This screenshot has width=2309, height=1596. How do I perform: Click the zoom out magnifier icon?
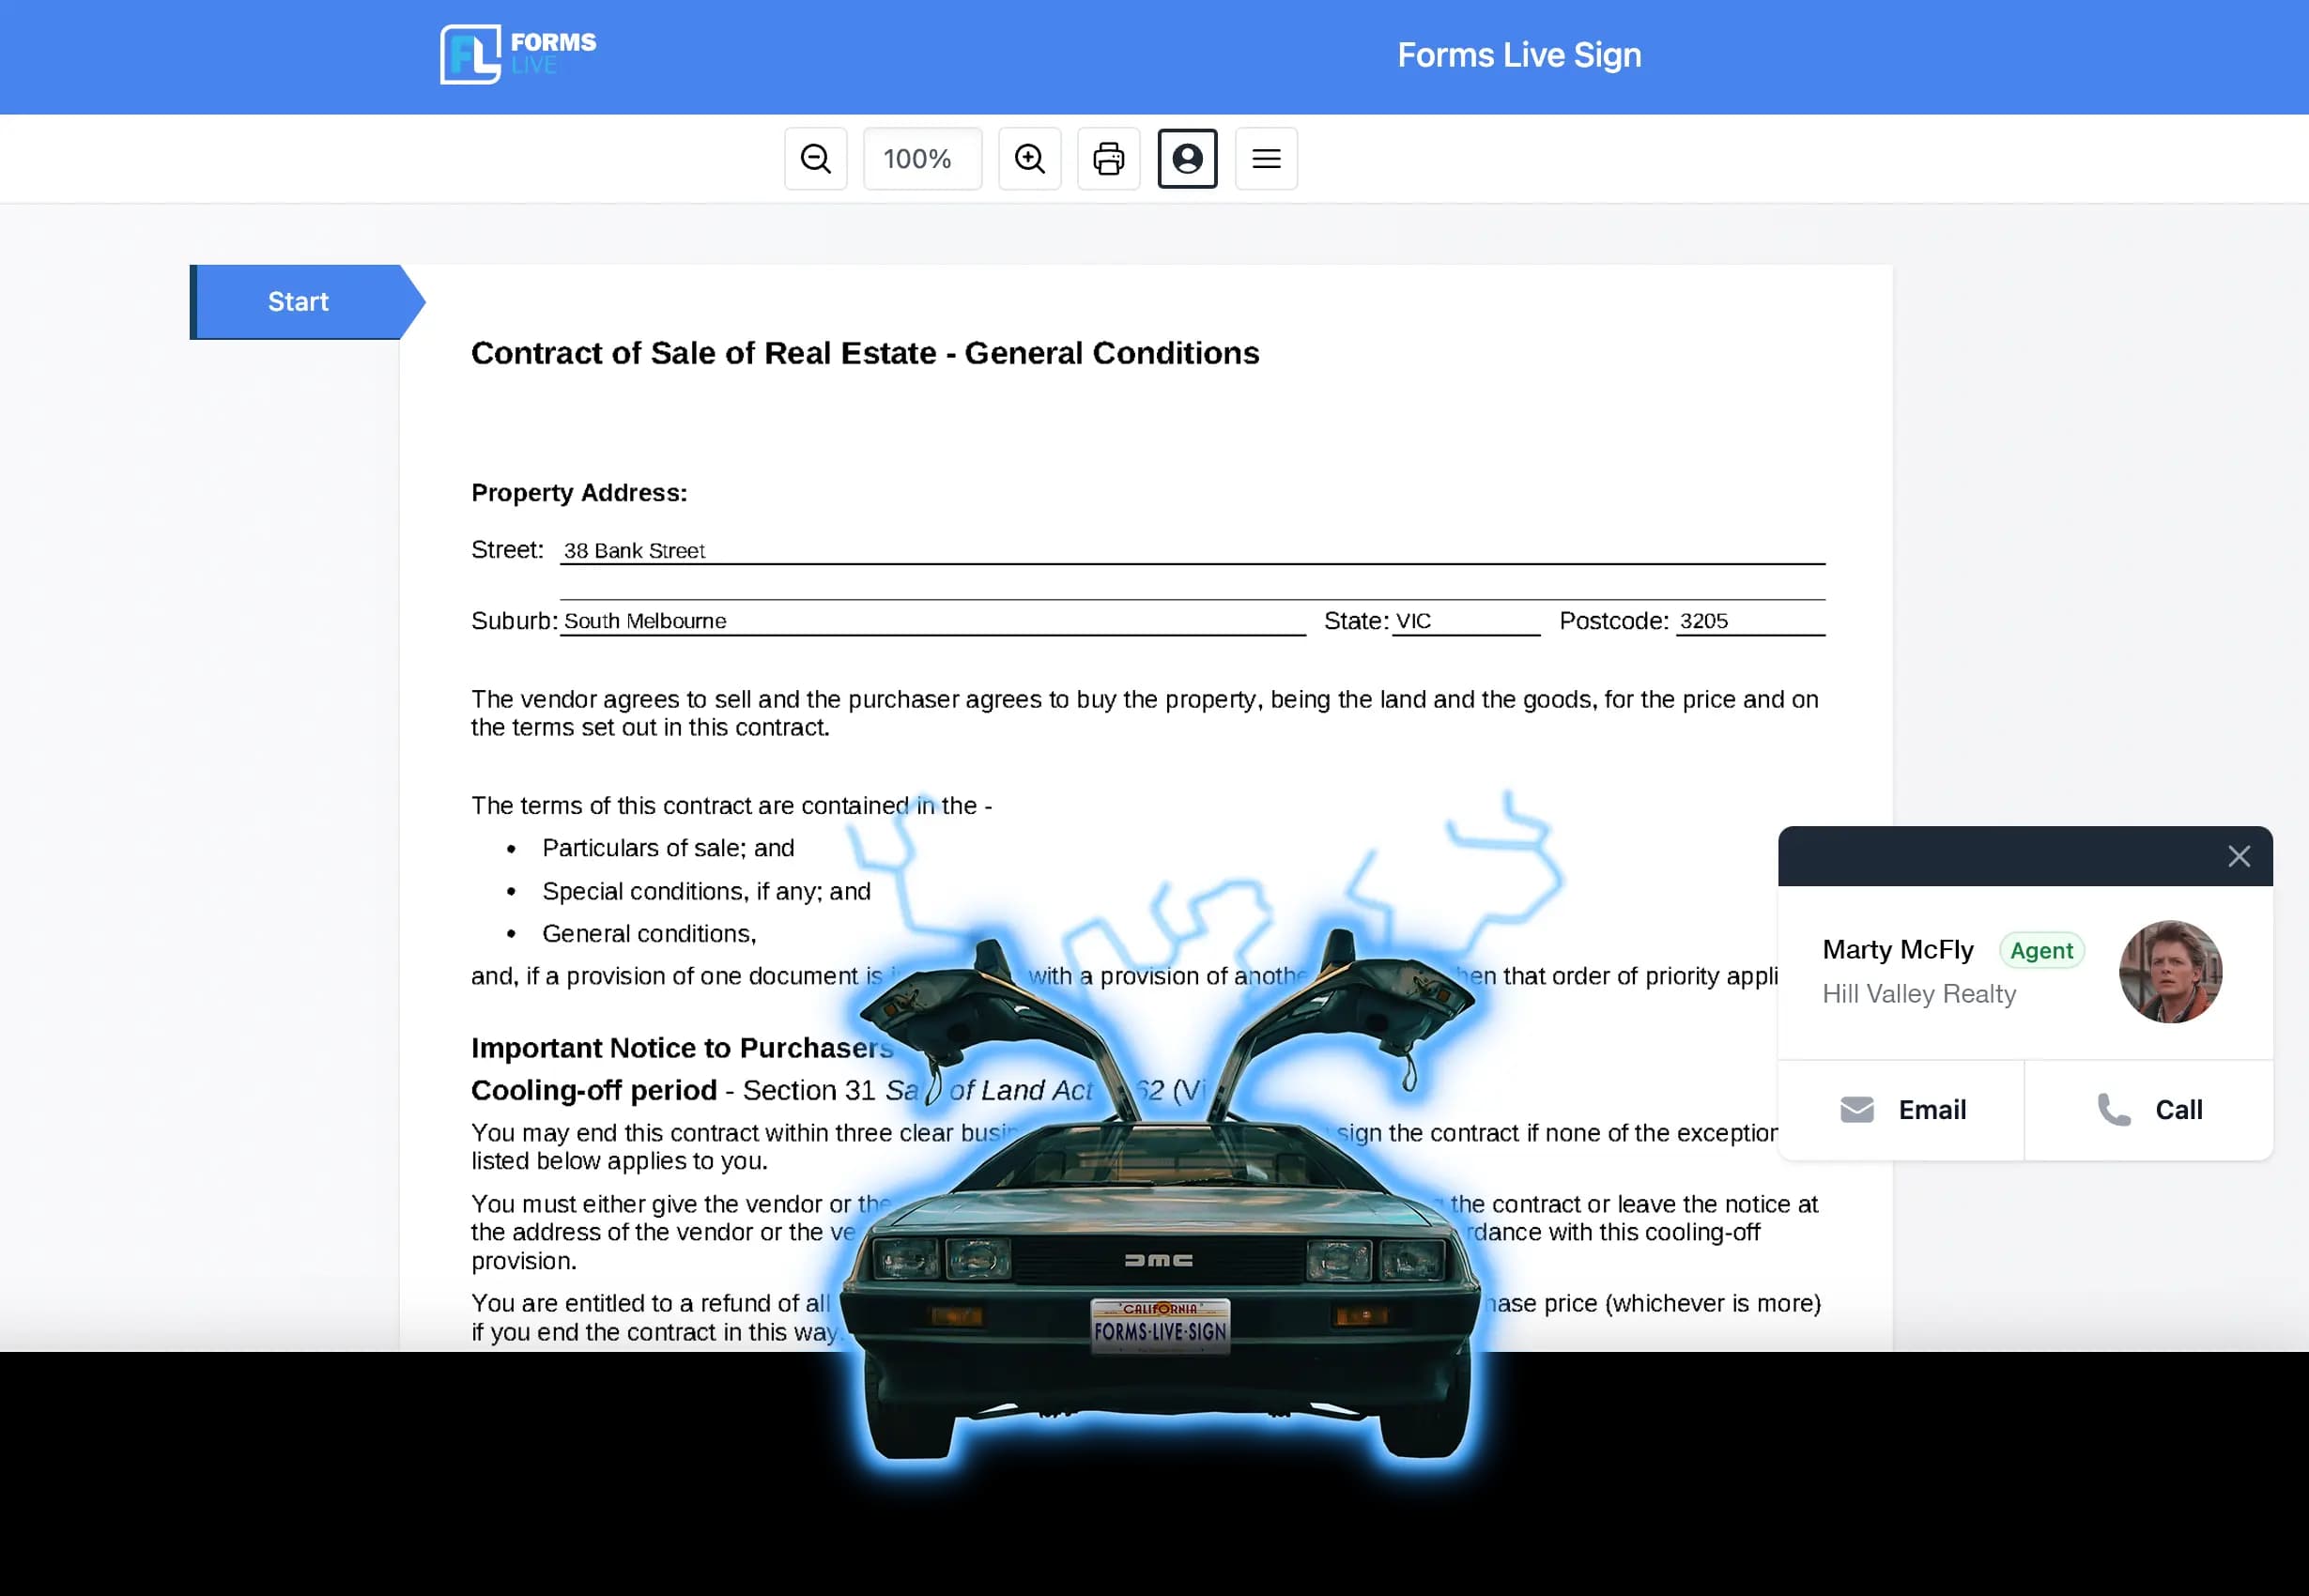816,160
